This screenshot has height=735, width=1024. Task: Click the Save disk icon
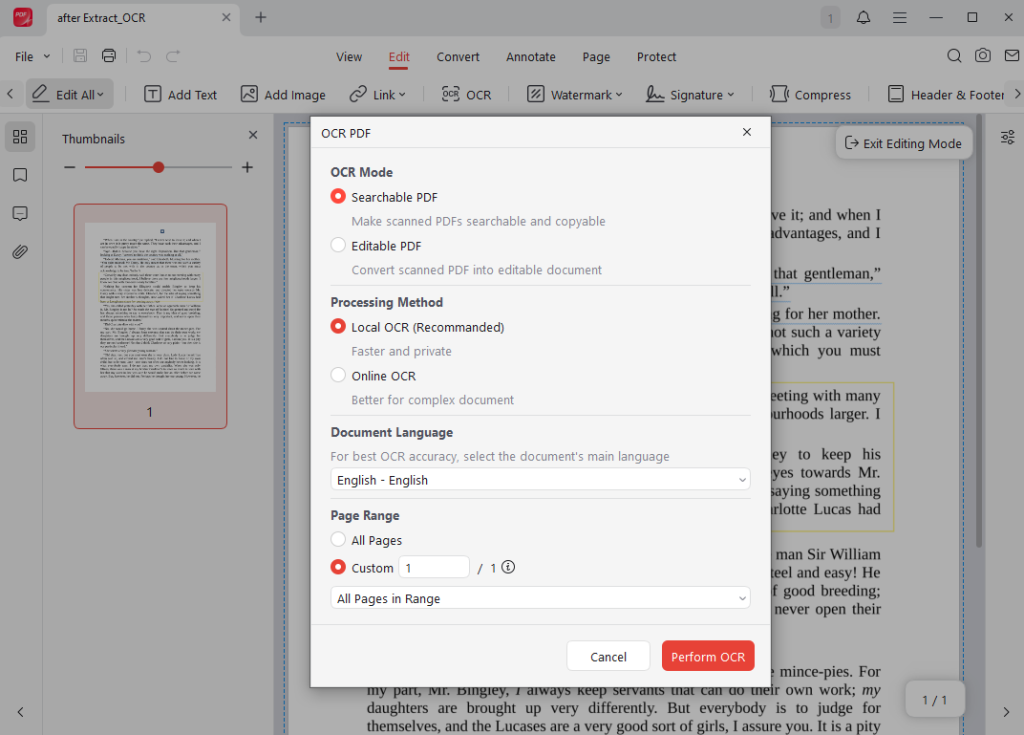coord(80,56)
